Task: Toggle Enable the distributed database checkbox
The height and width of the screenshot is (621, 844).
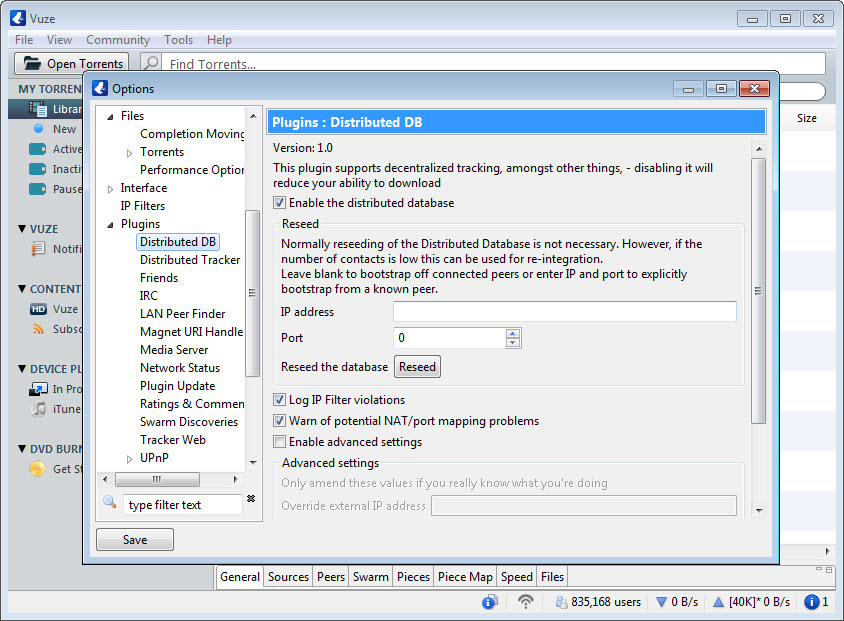Action: coord(279,203)
